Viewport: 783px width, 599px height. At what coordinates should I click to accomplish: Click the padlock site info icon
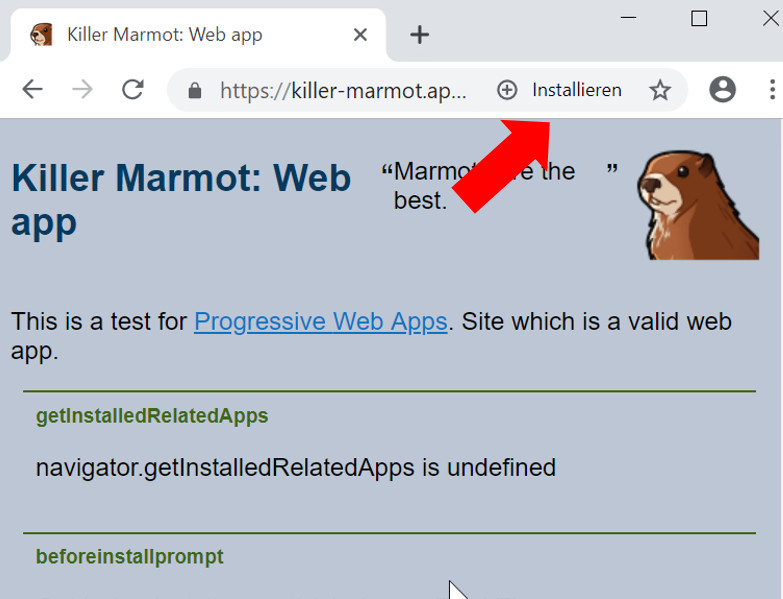(195, 90)
